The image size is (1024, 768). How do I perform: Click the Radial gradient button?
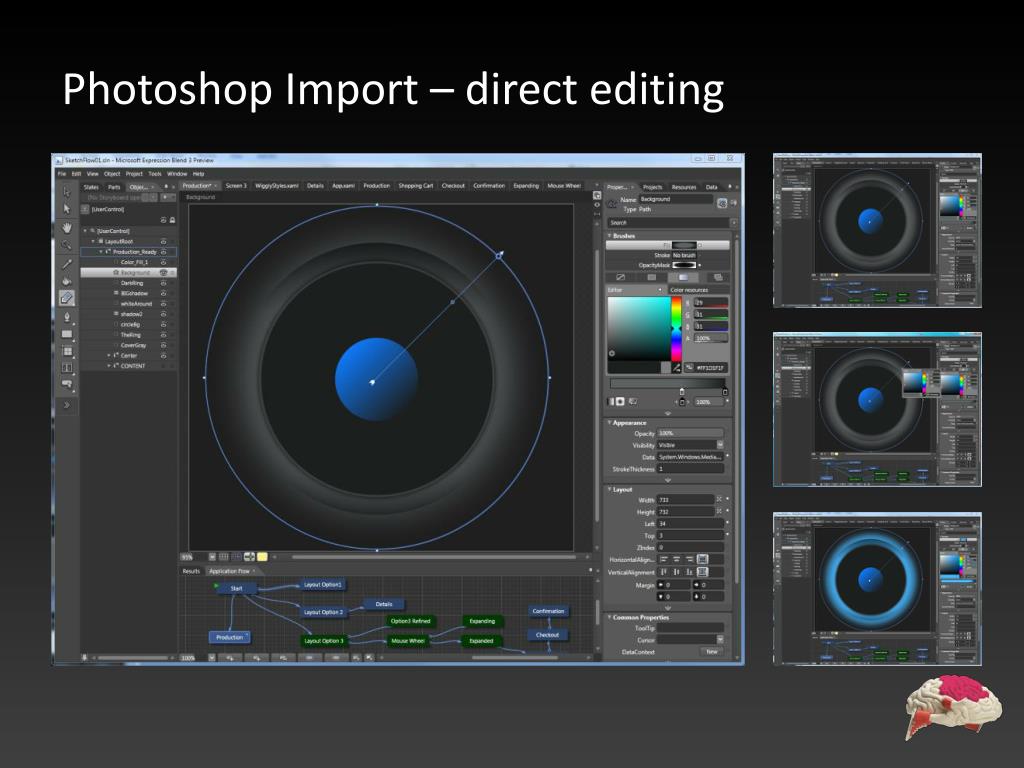coord(620,402)
